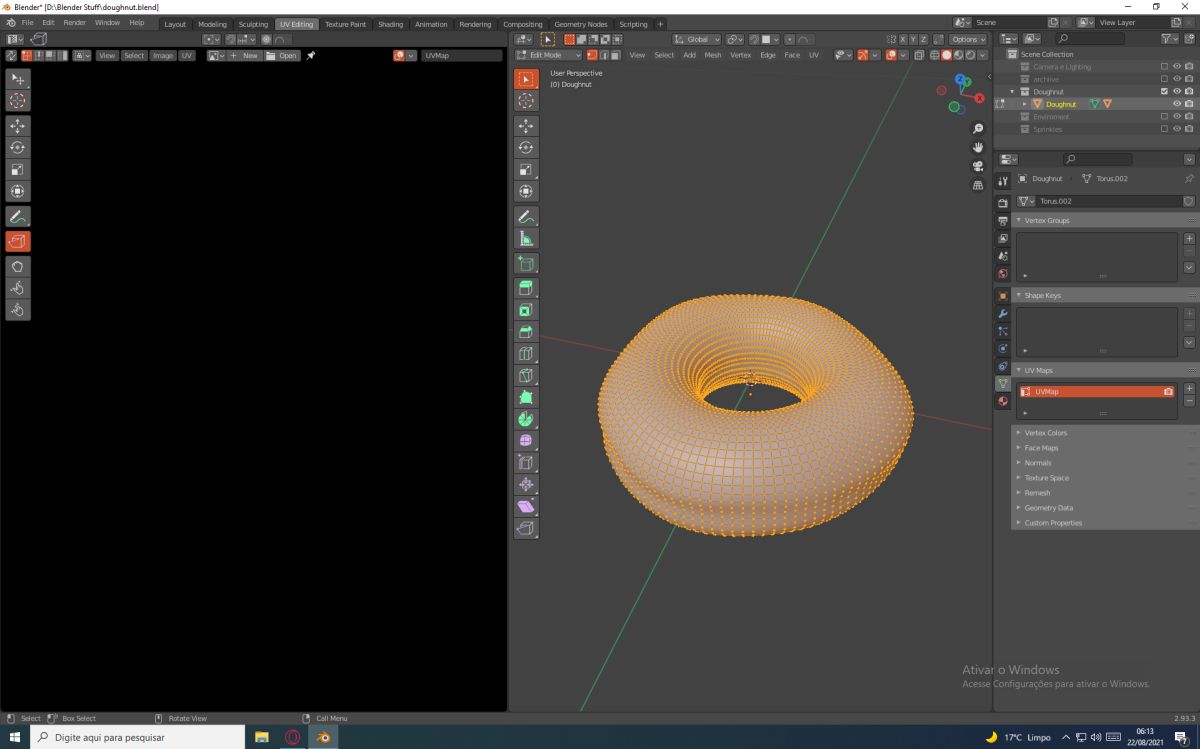
Task: Open the Edit Mode dropdown
Action: (548, 55)
